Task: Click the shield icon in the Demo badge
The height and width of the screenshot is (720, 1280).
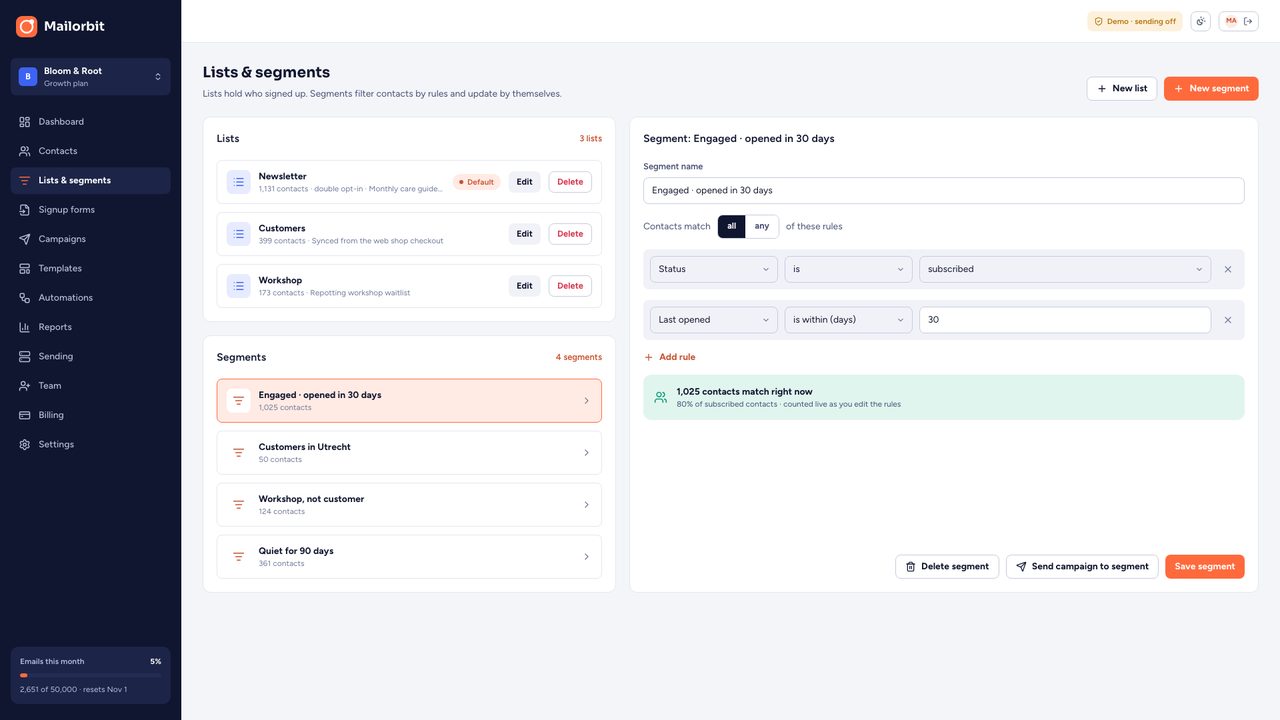Action: coord(1098,21)
